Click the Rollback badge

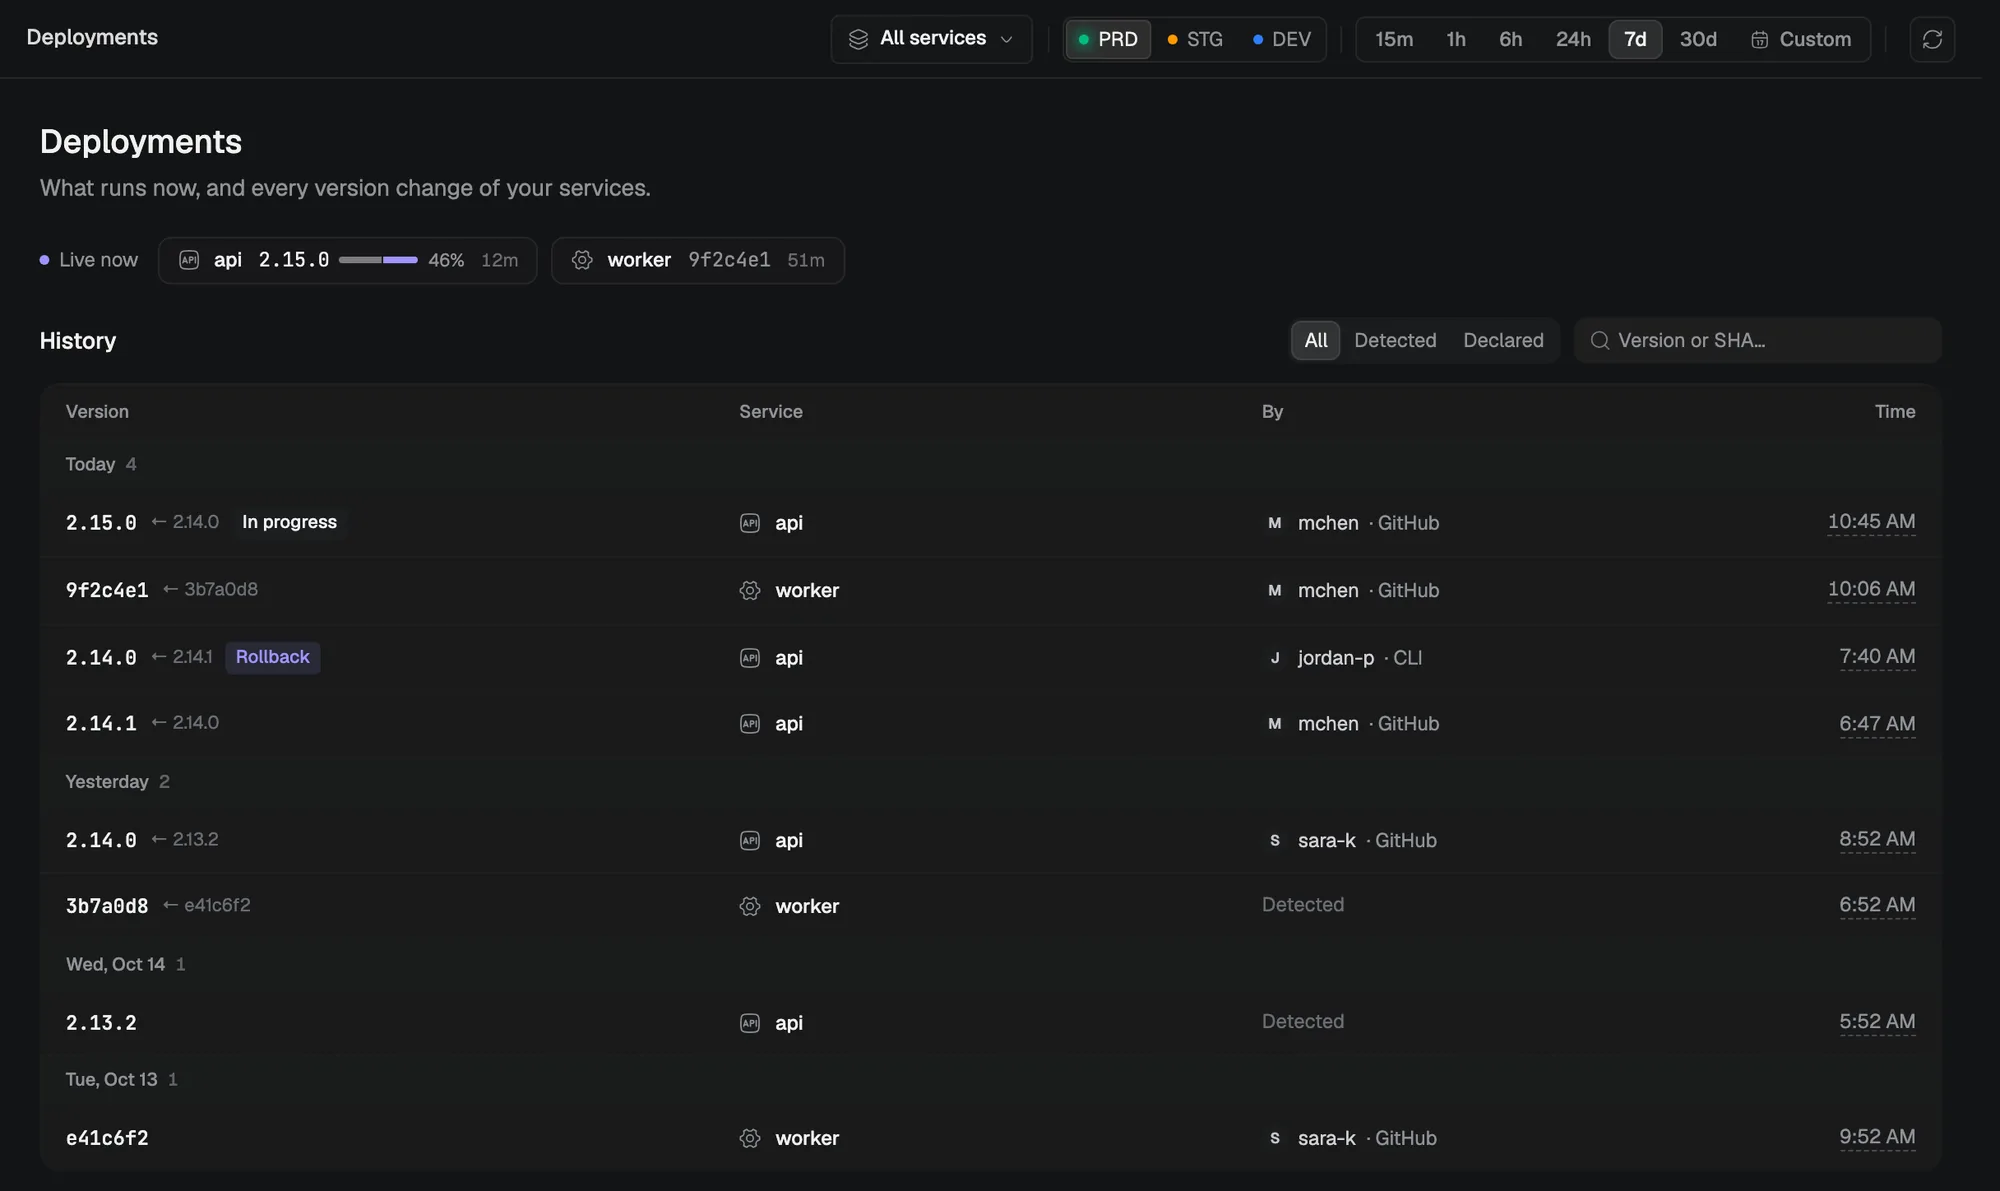coord(273,657)
